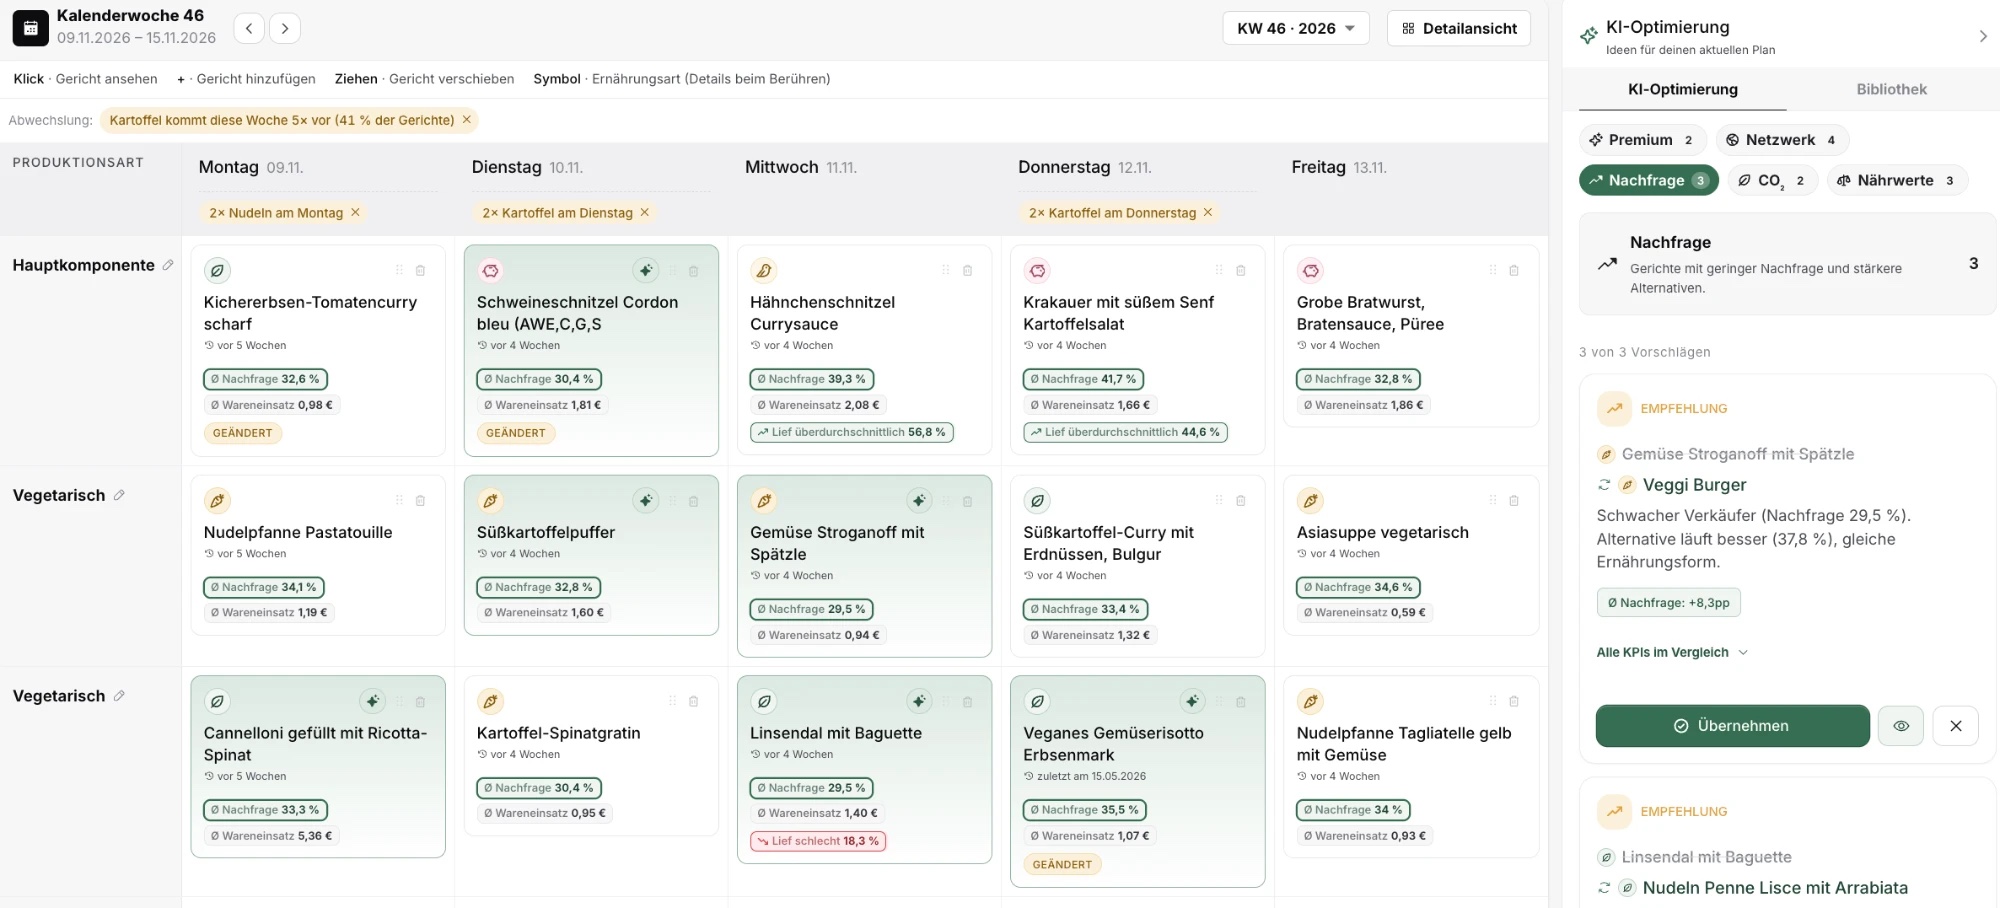Dismiss the Kartoffel kommt diese Woche 5× warning
The height and width of the screenshot is (908, 2000).
point(466,120)
